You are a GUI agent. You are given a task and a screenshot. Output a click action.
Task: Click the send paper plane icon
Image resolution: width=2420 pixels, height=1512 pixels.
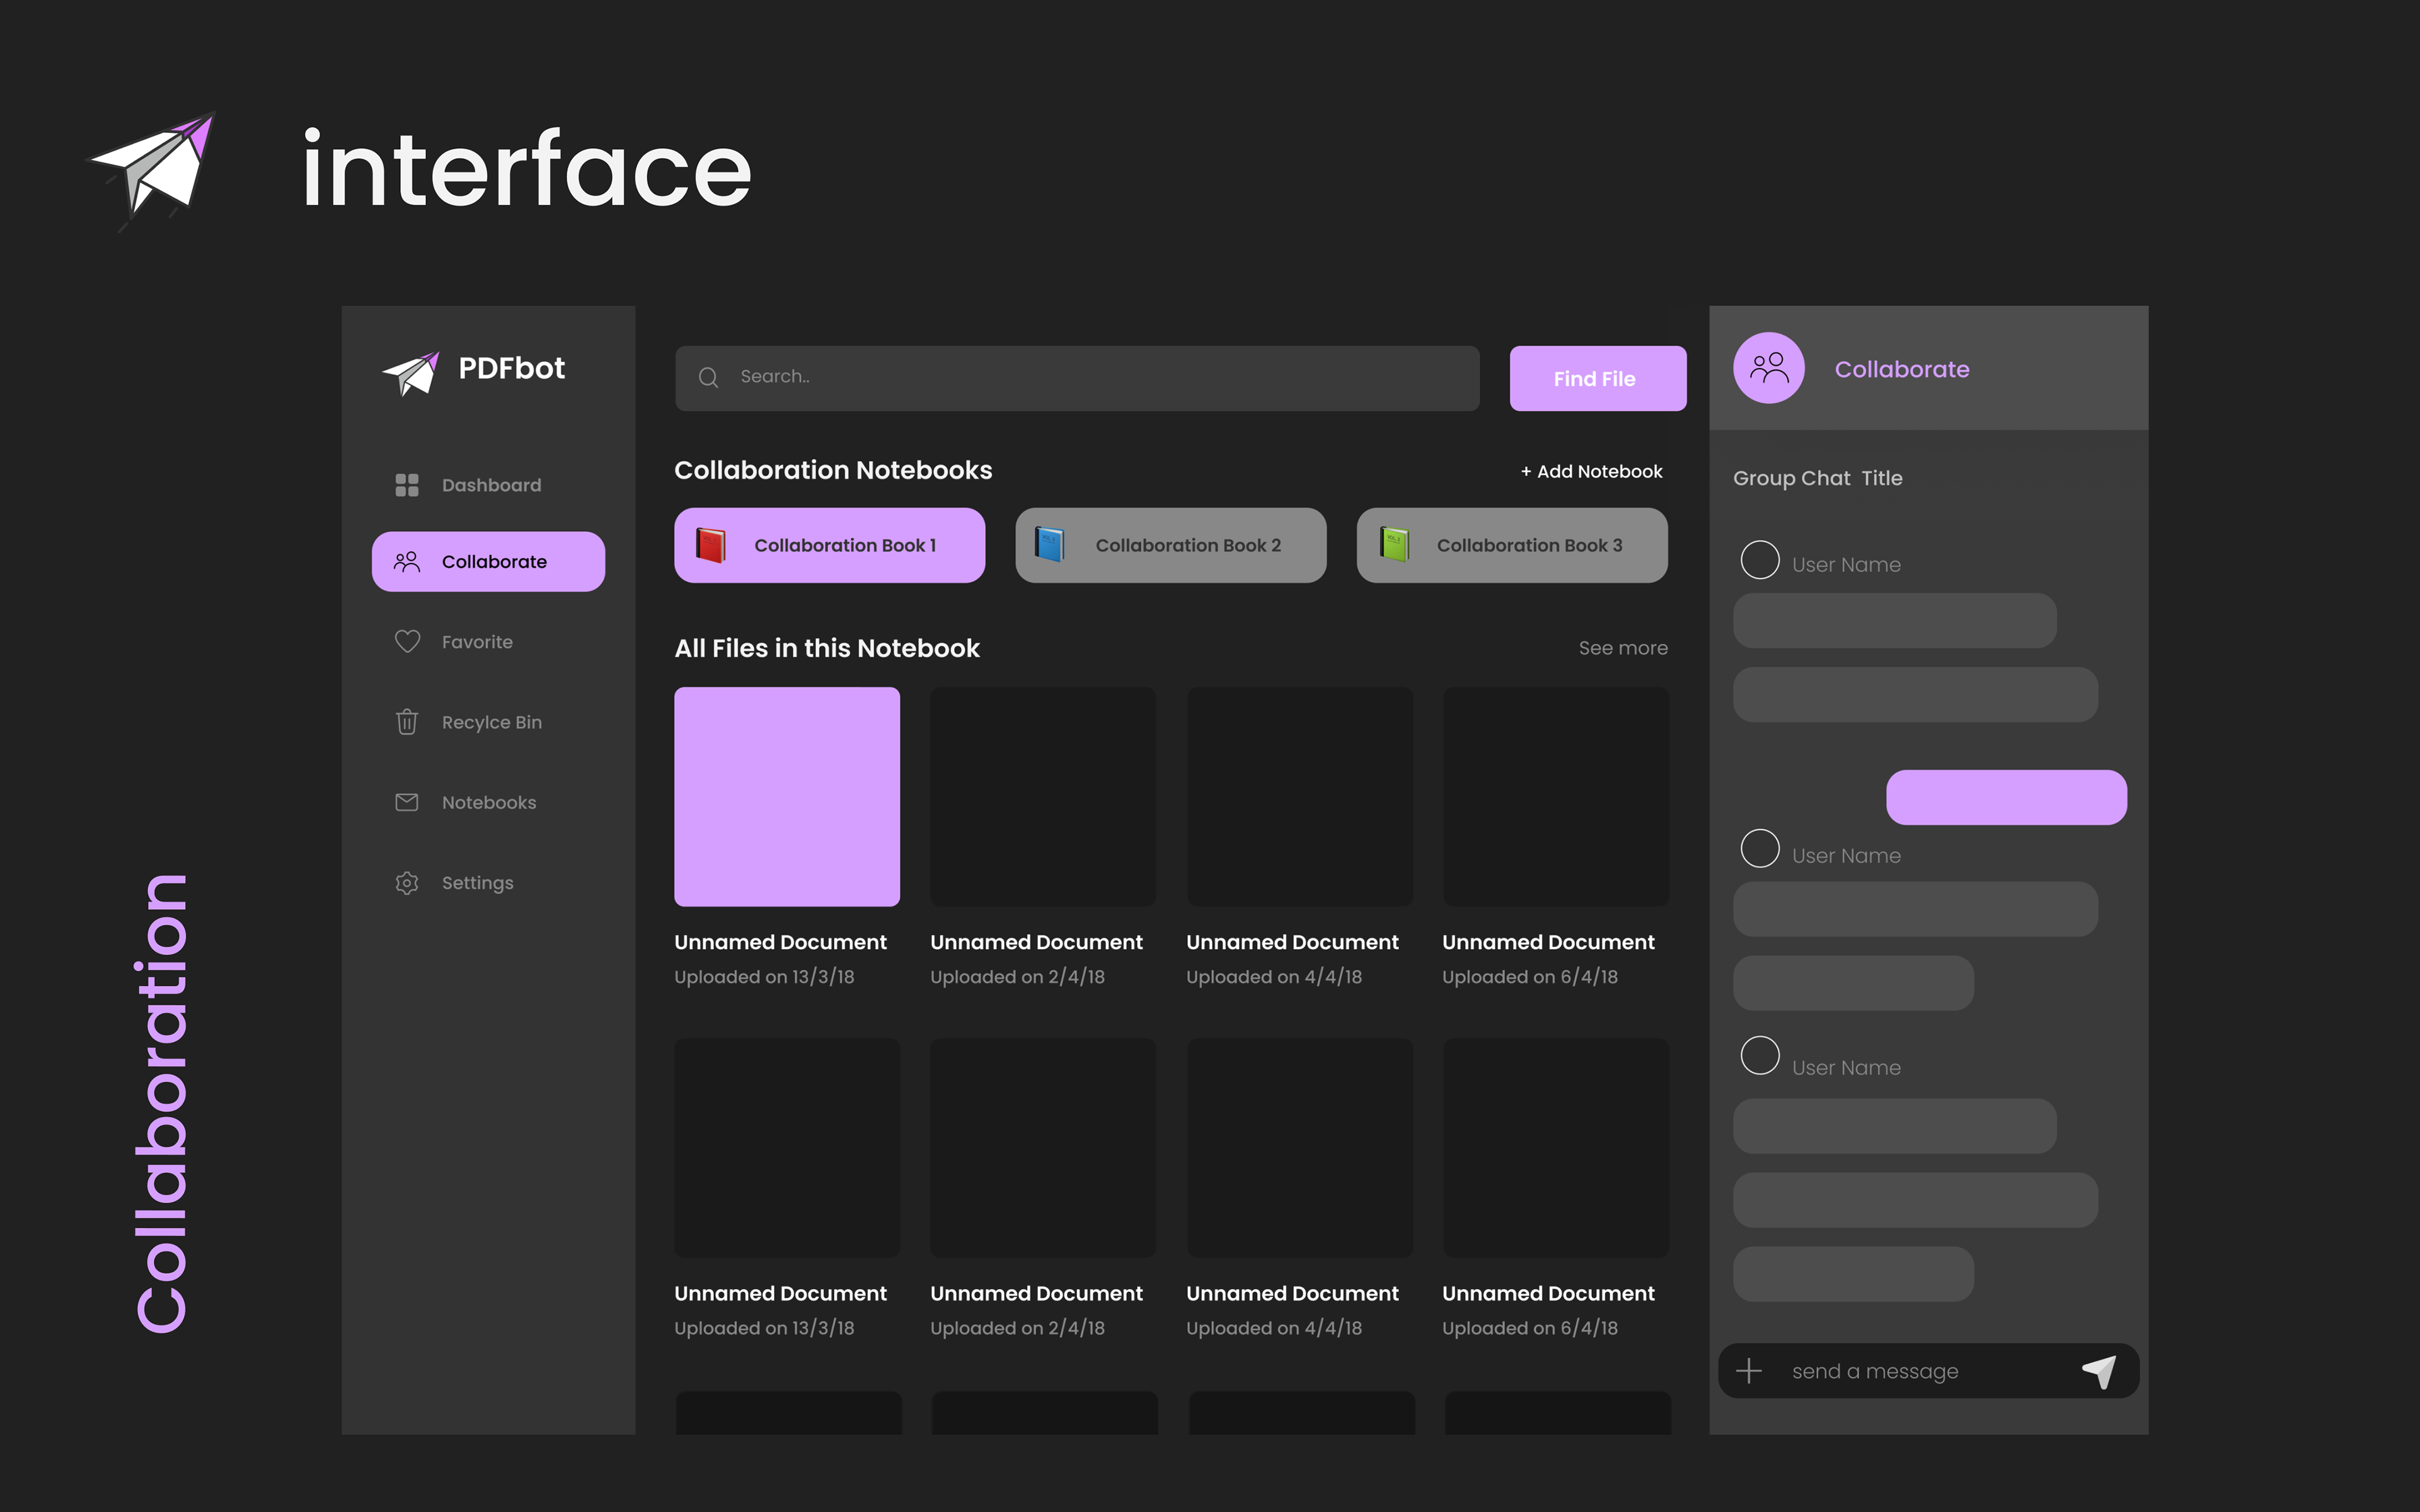pyautogui.click(x=2099, y=1371)
